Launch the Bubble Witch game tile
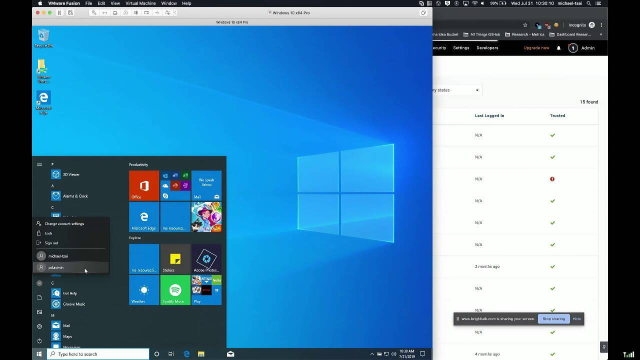640x360 pixels. pyautogui.click(x=207, y=217)
